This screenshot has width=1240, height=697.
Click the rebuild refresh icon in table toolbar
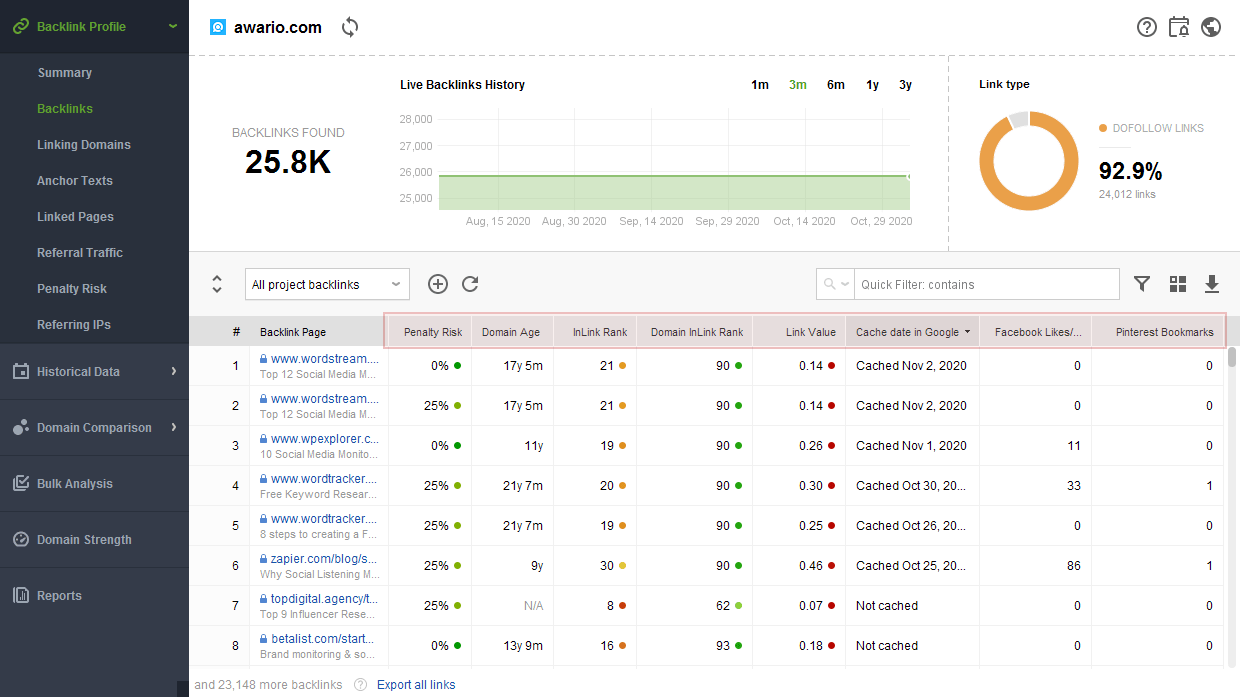point(470,284)
